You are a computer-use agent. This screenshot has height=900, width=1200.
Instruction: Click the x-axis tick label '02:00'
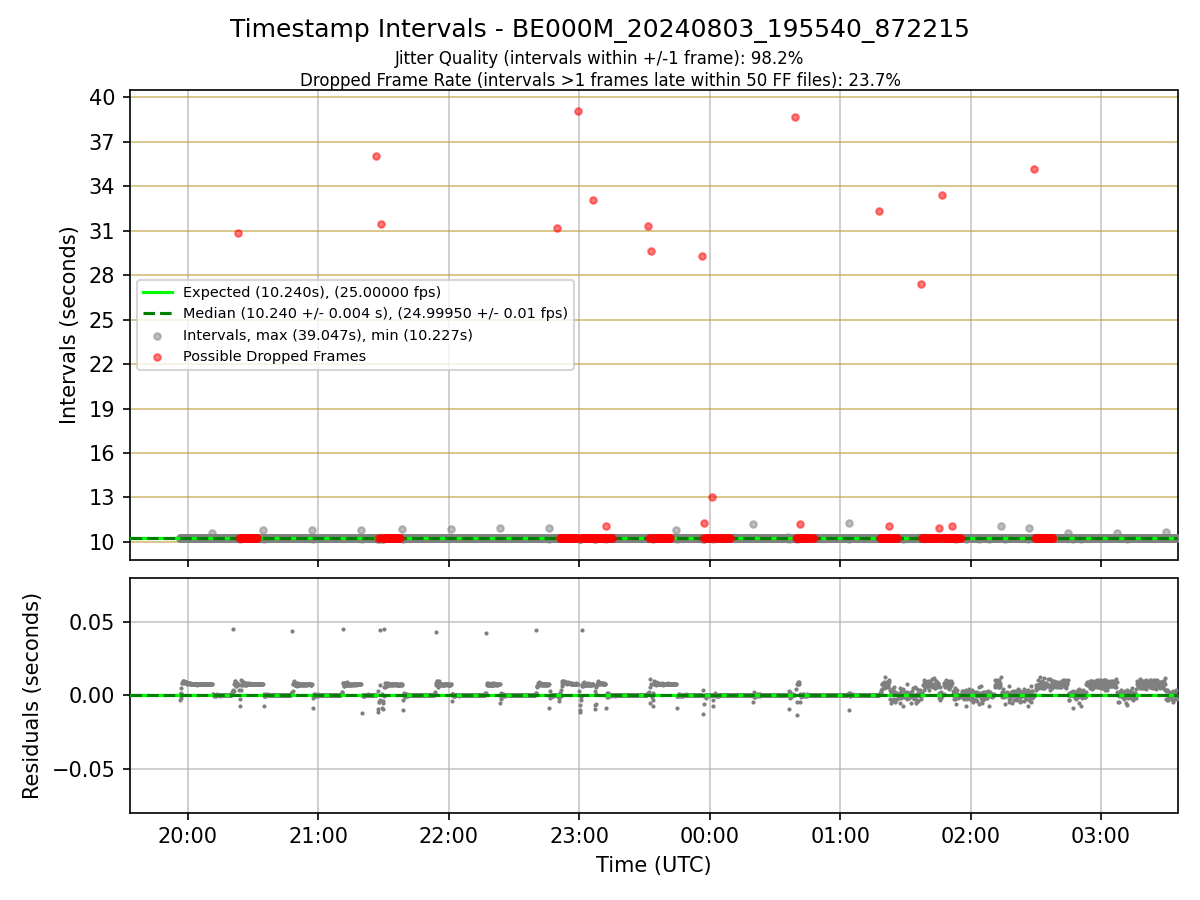pyautogui.click(x=971, y=836)
